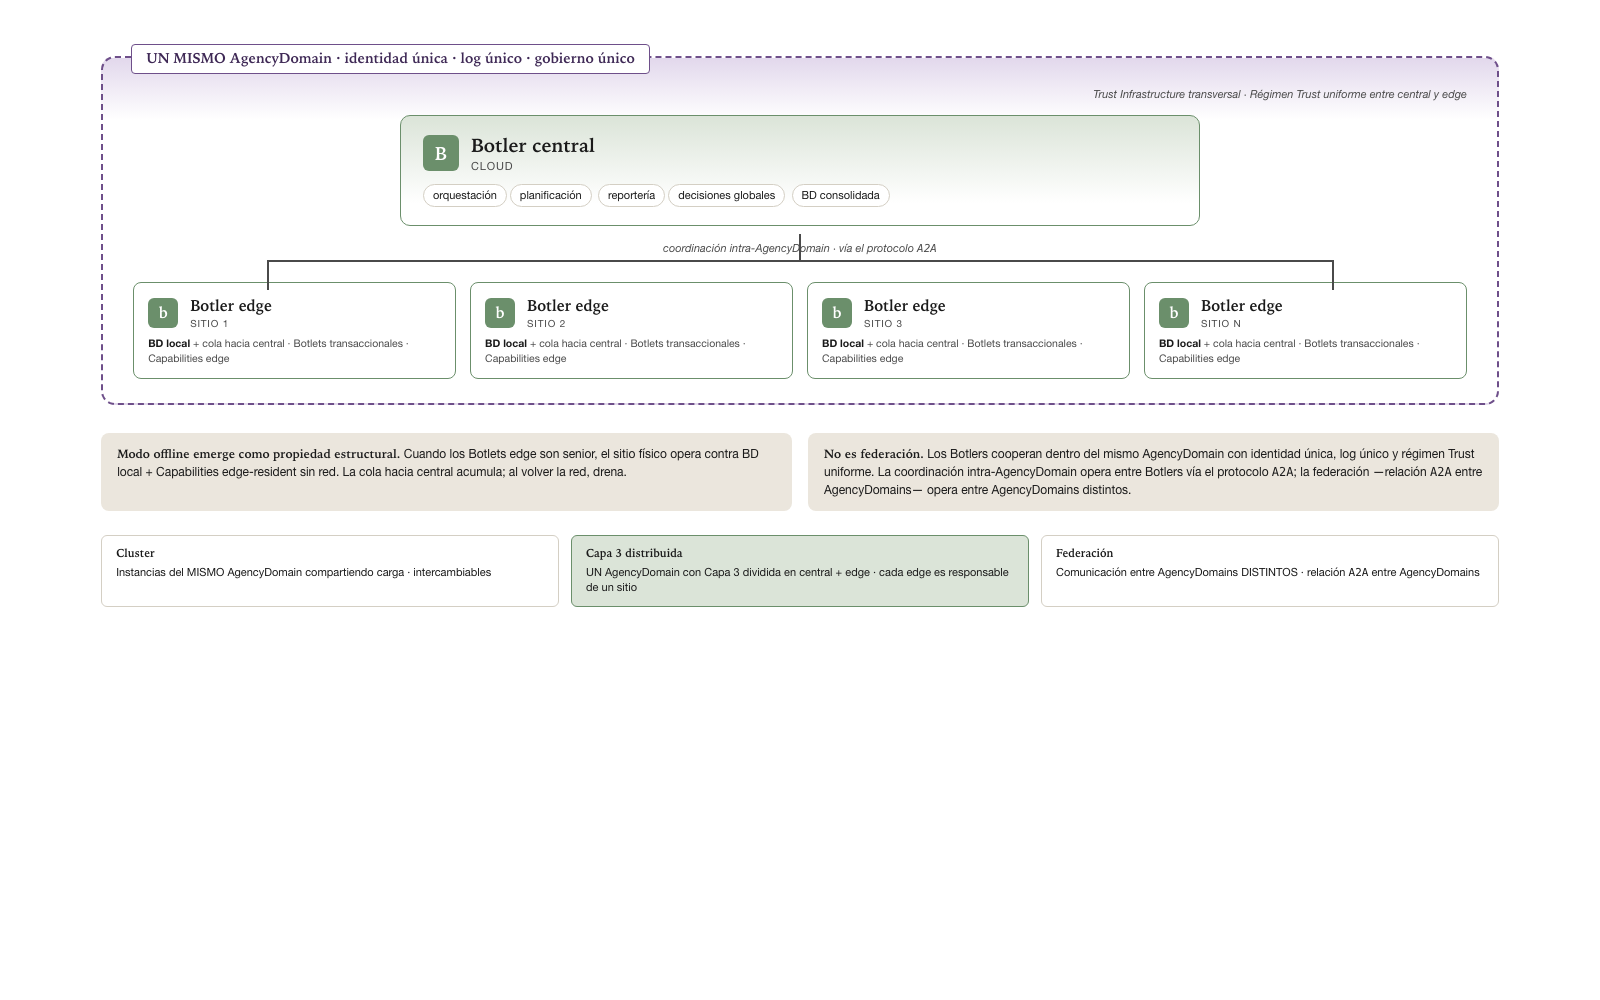The height and width of the screenshot is (1000, 1600).
Task: Click the 'Botler central' title
Action: tap(533, 146)
